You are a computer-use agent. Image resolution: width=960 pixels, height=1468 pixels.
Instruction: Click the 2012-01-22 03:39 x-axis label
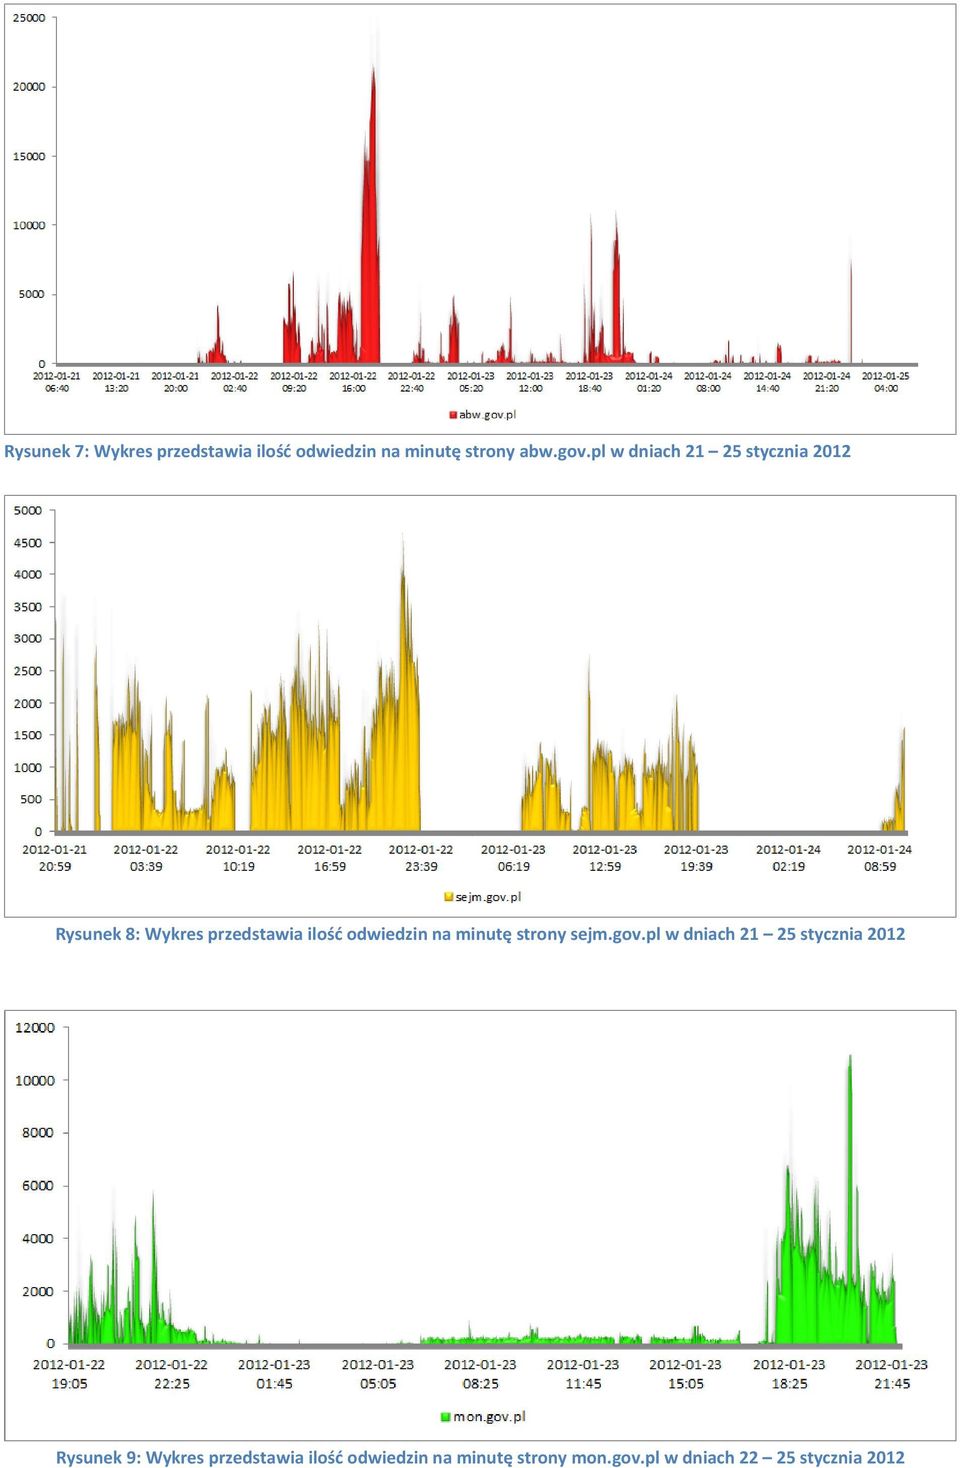pyautogui.click(x=146, y=858)
